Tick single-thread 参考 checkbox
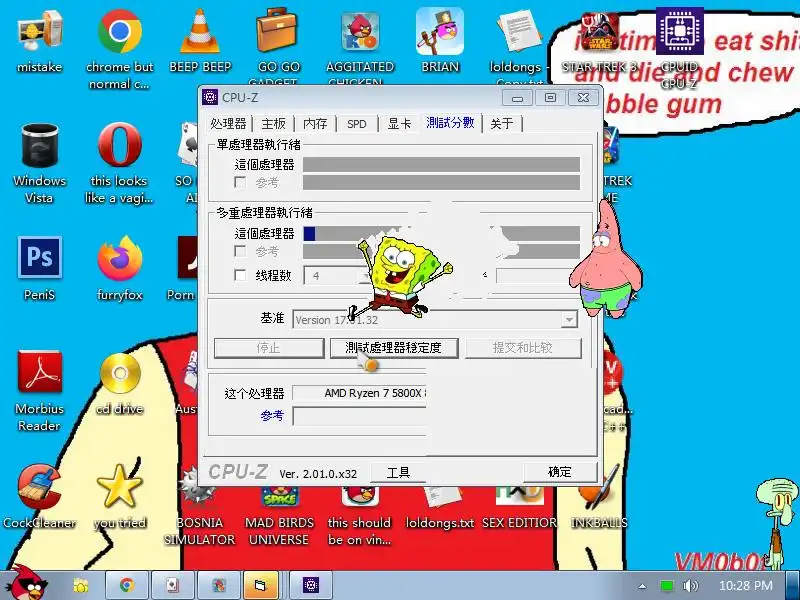 pos(240,182)
